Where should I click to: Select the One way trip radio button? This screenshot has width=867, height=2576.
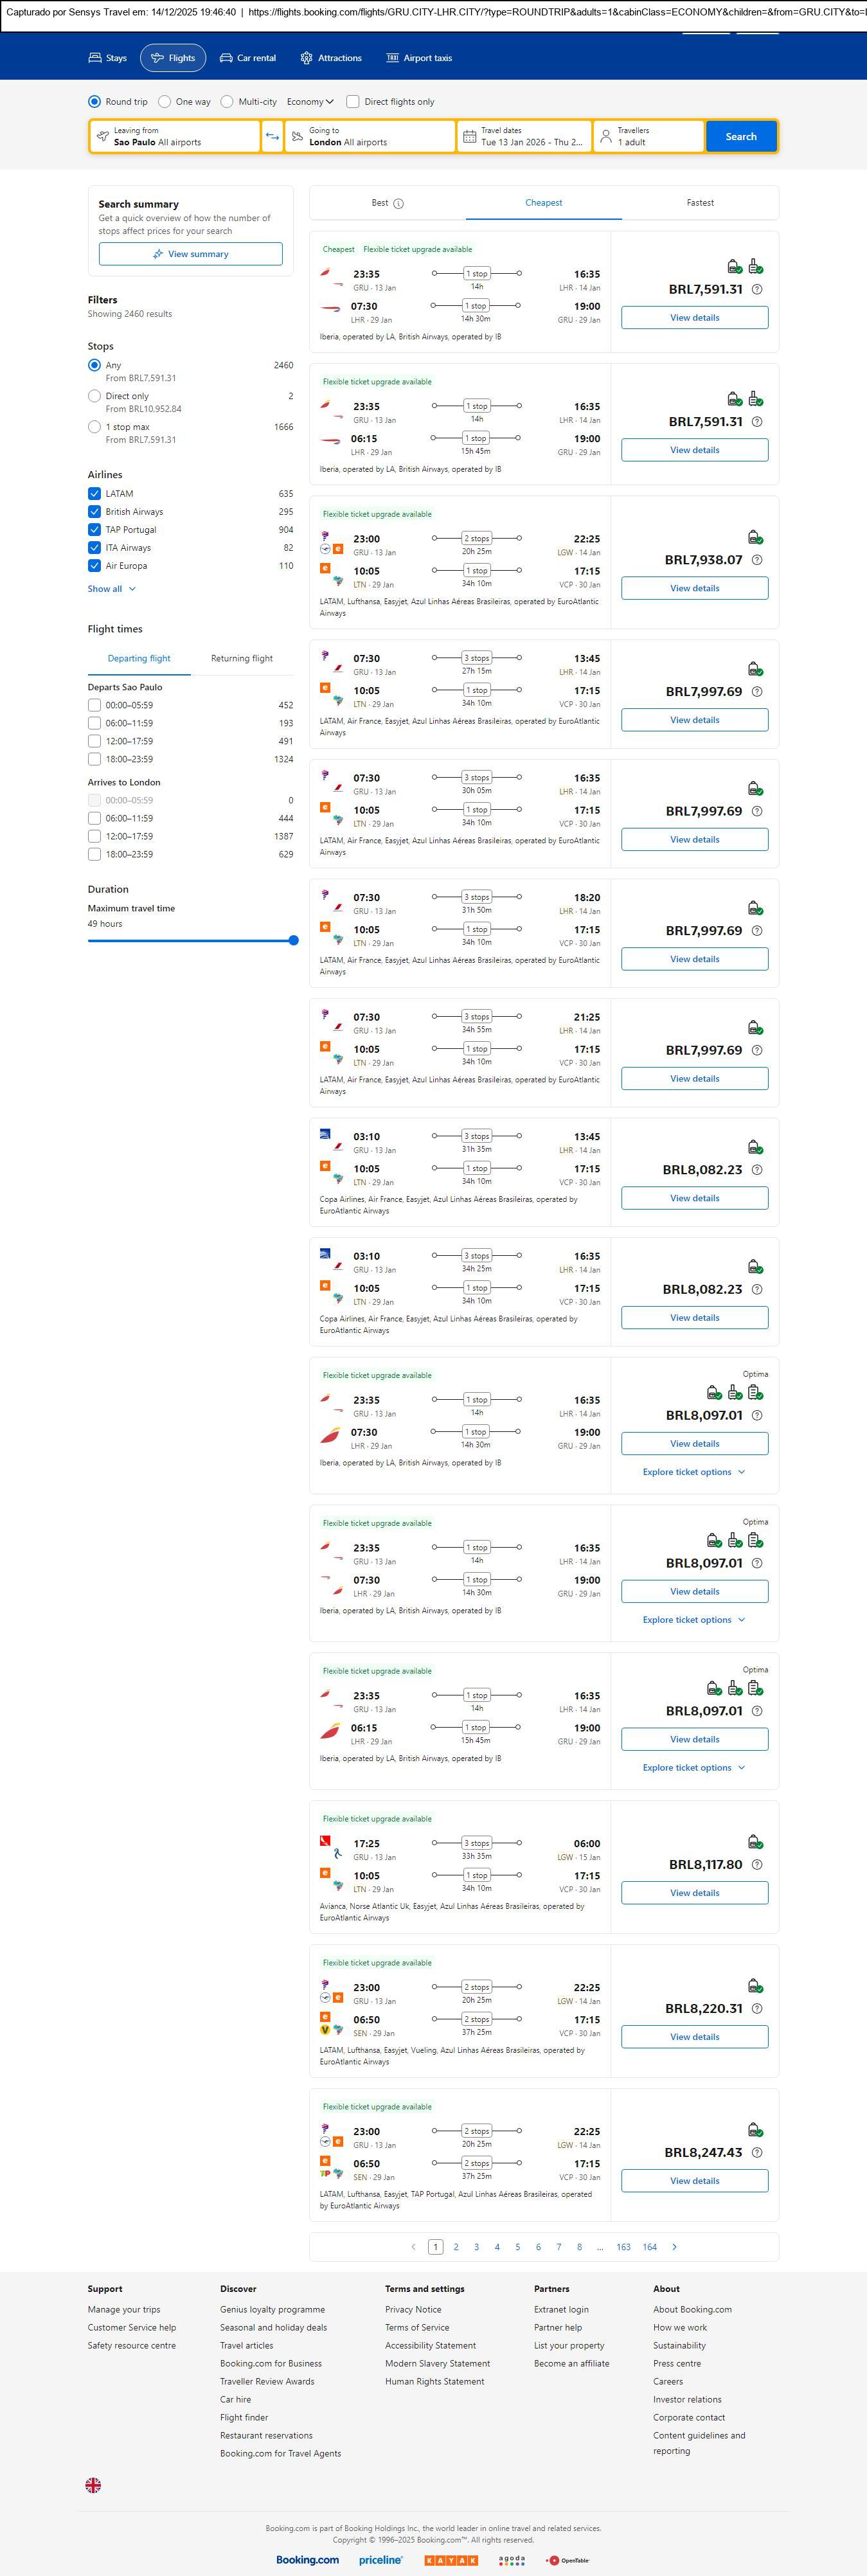[165, 102]
